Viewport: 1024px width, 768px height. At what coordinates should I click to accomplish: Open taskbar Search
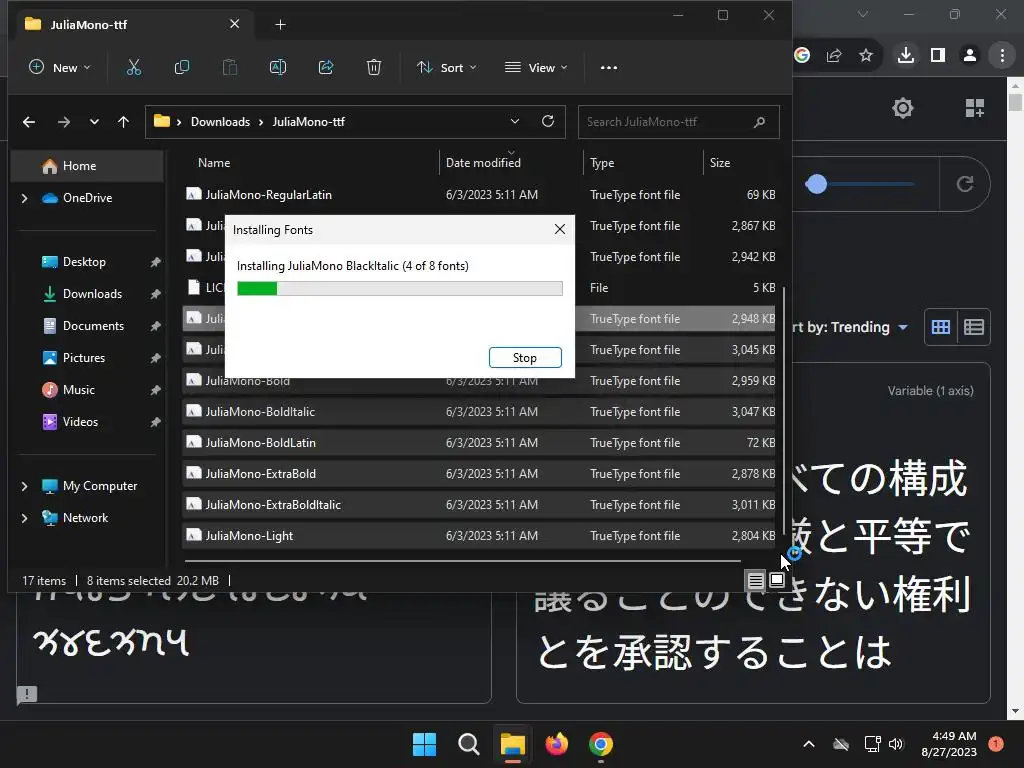click(468, 744)
